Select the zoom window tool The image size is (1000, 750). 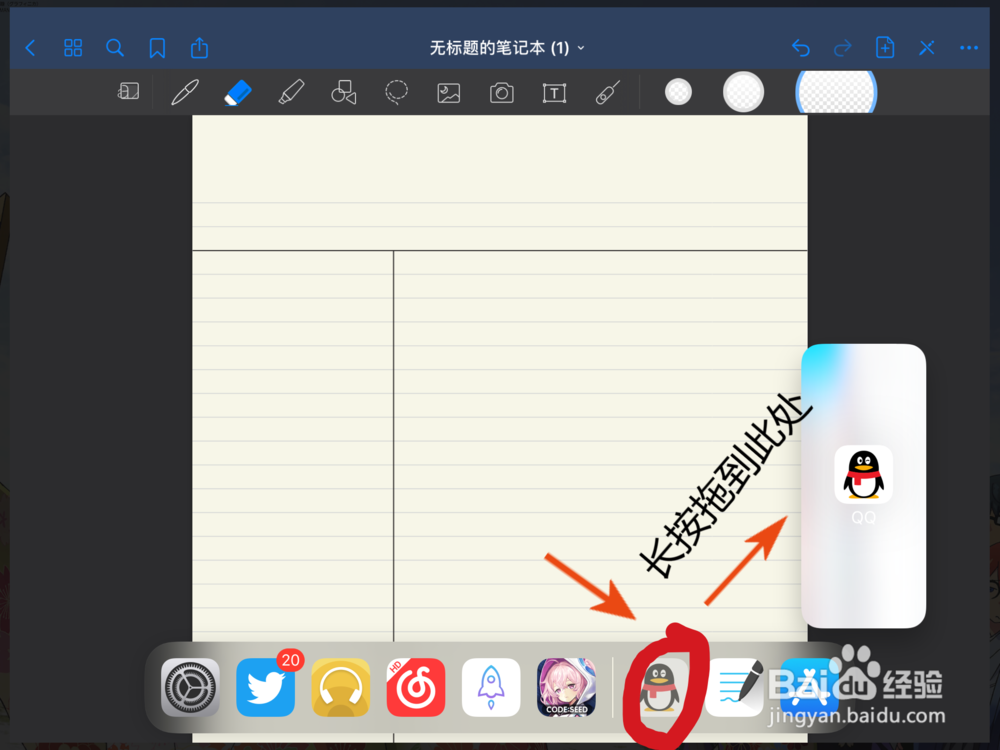pyautogui.click(x=128, y=92)
